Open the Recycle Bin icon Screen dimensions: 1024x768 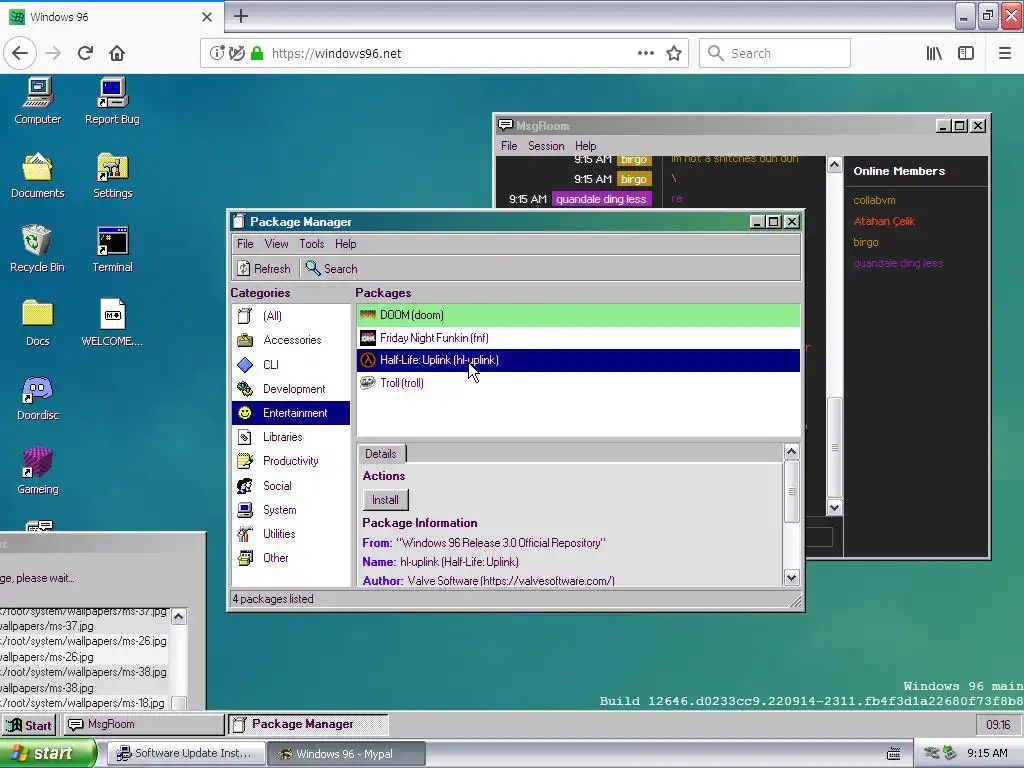[38, 249]
